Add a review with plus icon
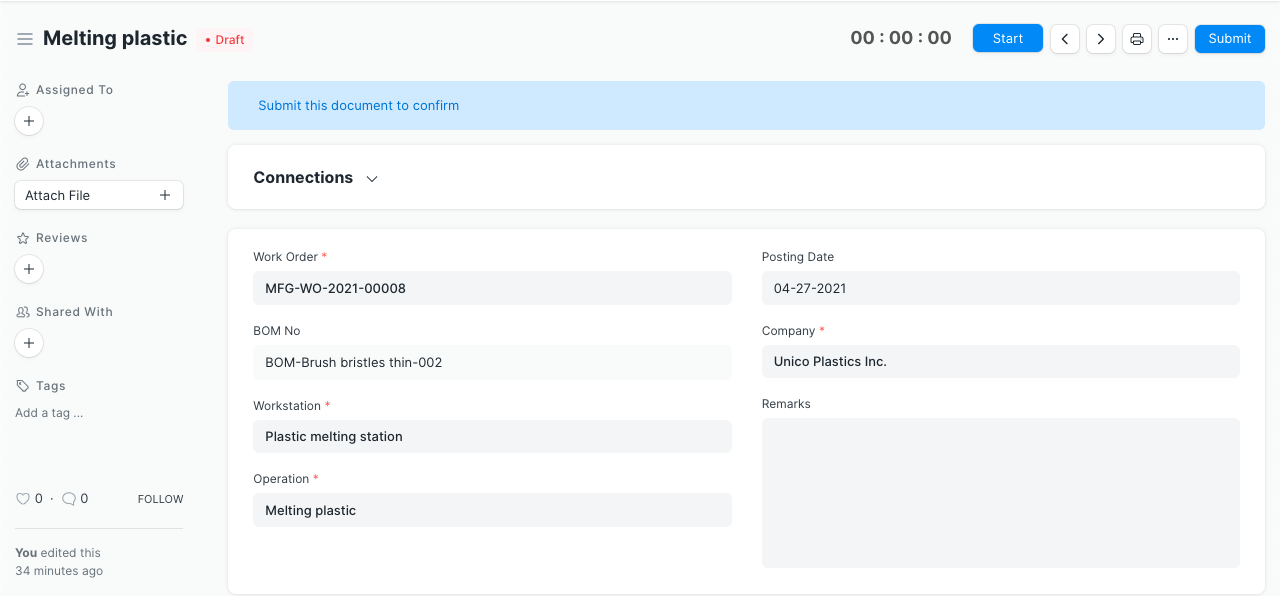This screenshot has width=1280, height=596. (x=29, y=269)
